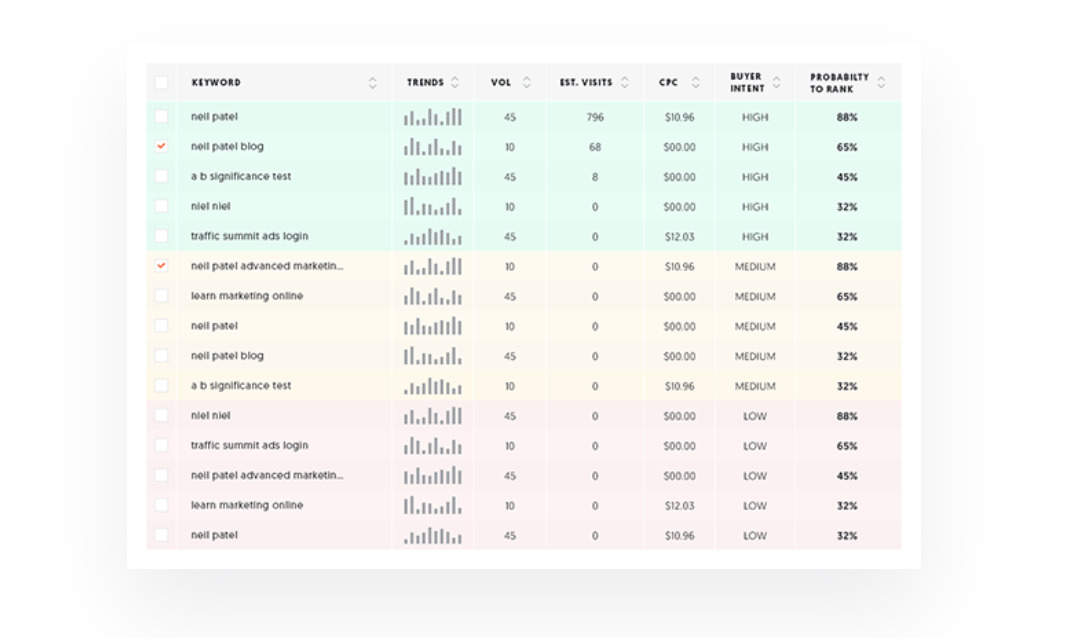
Task: Select LOW-intent keyword 'learn marketing online'
Action: [x=247, y=506]
